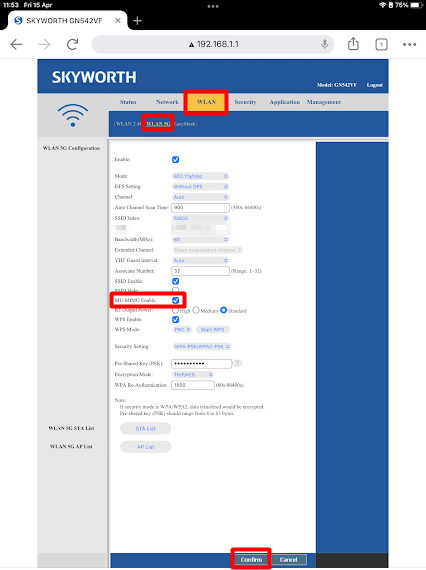Open a new tab with plus icon
Screen dimensions: 426x570
click(137, 21)
